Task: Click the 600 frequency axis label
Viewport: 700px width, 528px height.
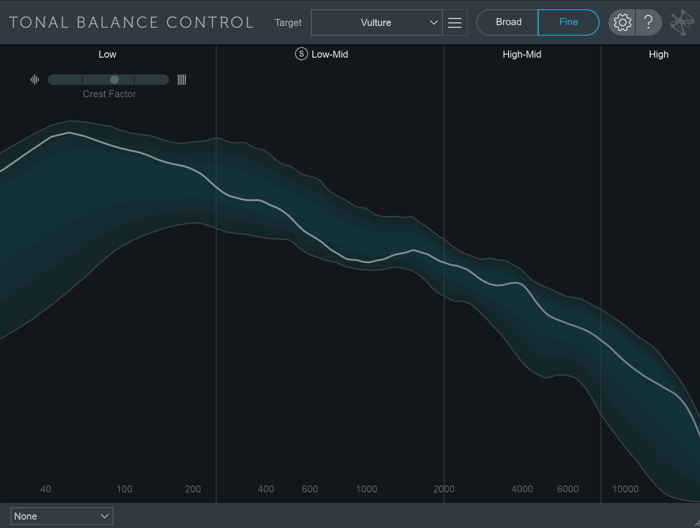Action: (x=310, y=489)
